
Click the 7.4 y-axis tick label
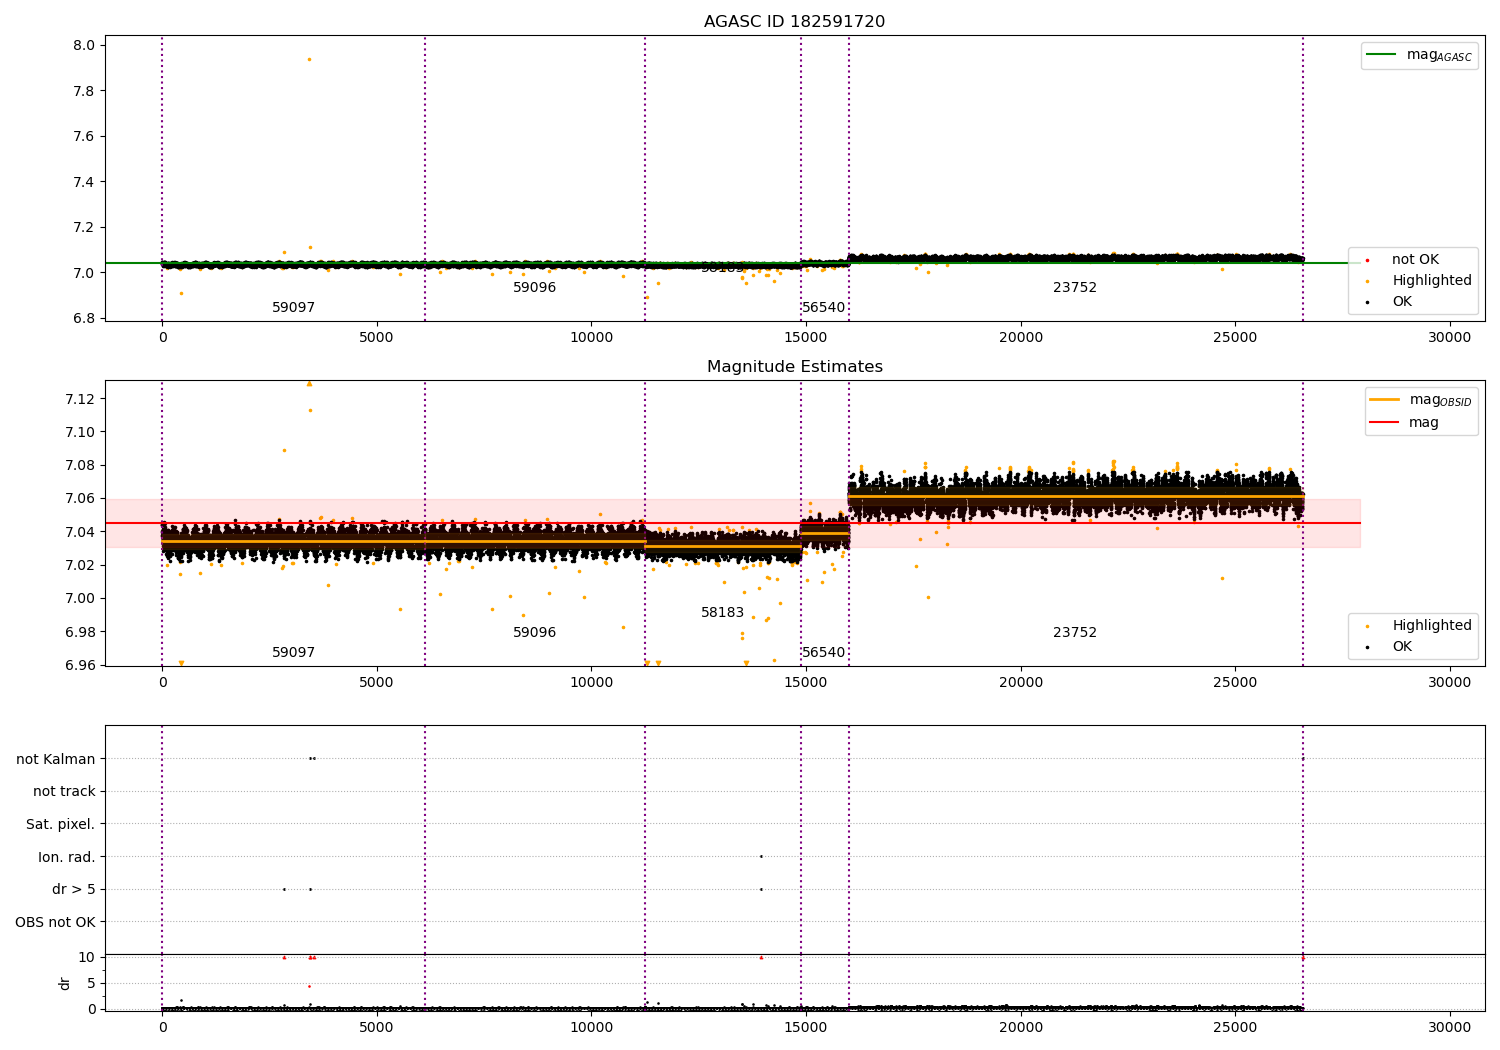coord(84,182)
